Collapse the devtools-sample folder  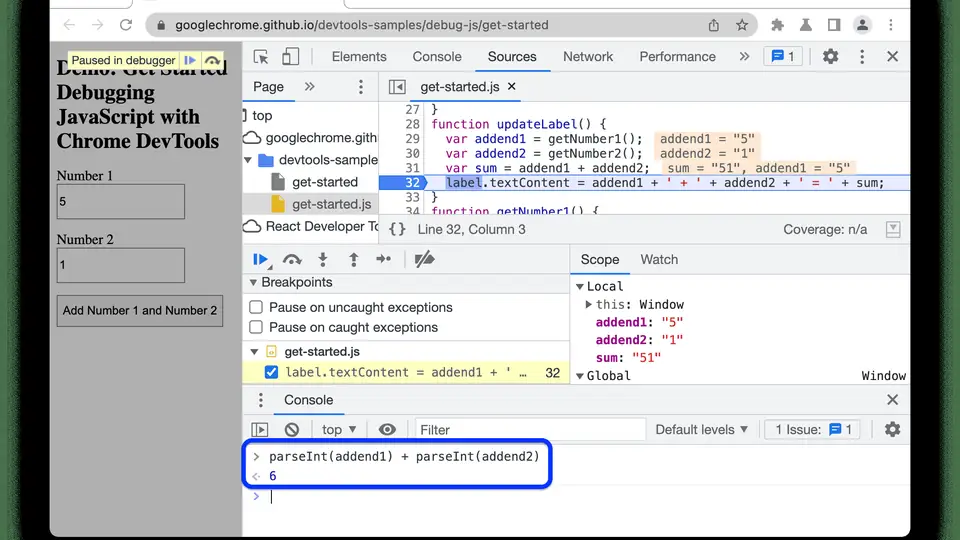248,160
